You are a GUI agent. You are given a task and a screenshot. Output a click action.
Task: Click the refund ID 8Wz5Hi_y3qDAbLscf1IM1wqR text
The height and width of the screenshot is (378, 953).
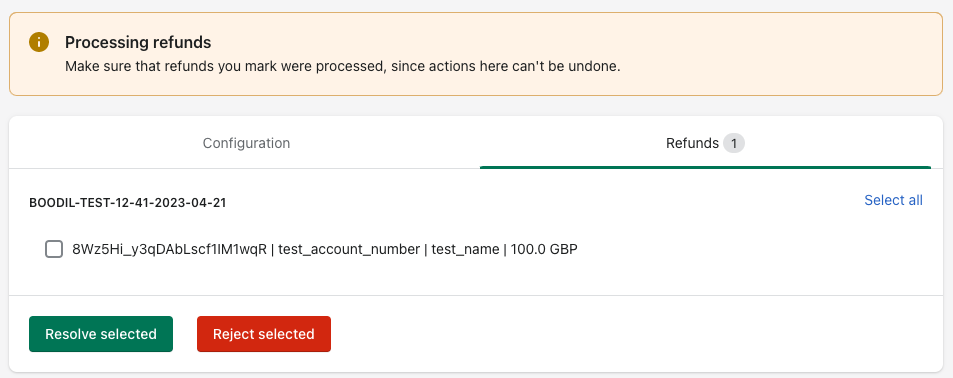(170, 249)
